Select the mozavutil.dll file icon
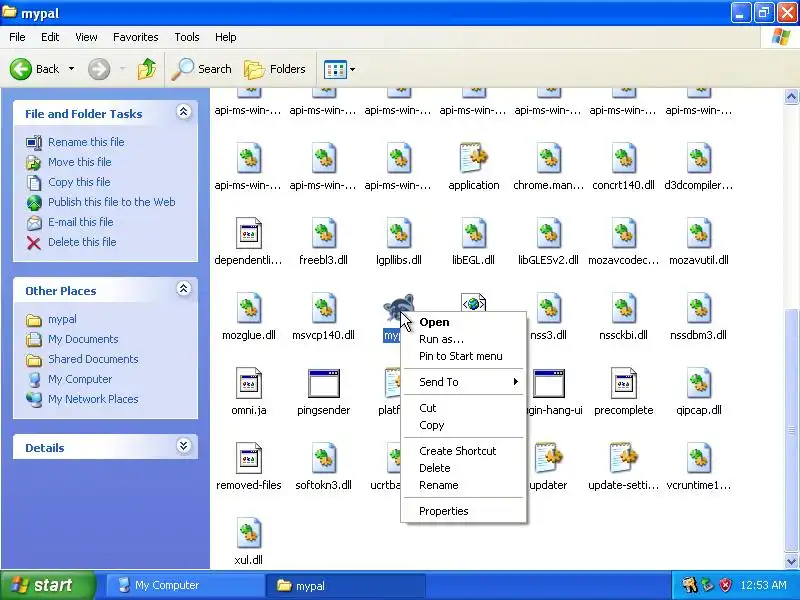 (698, 234)
